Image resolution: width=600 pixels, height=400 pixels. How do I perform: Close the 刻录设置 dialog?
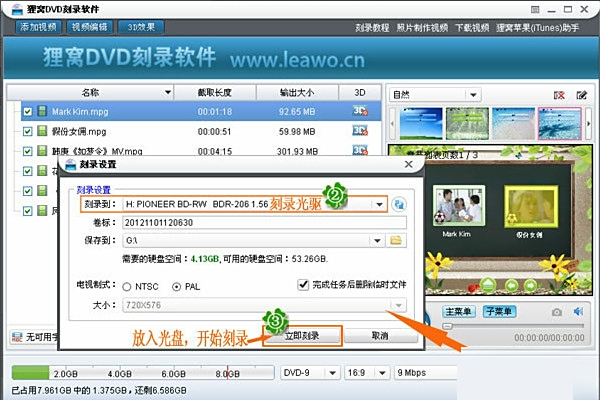409,164
